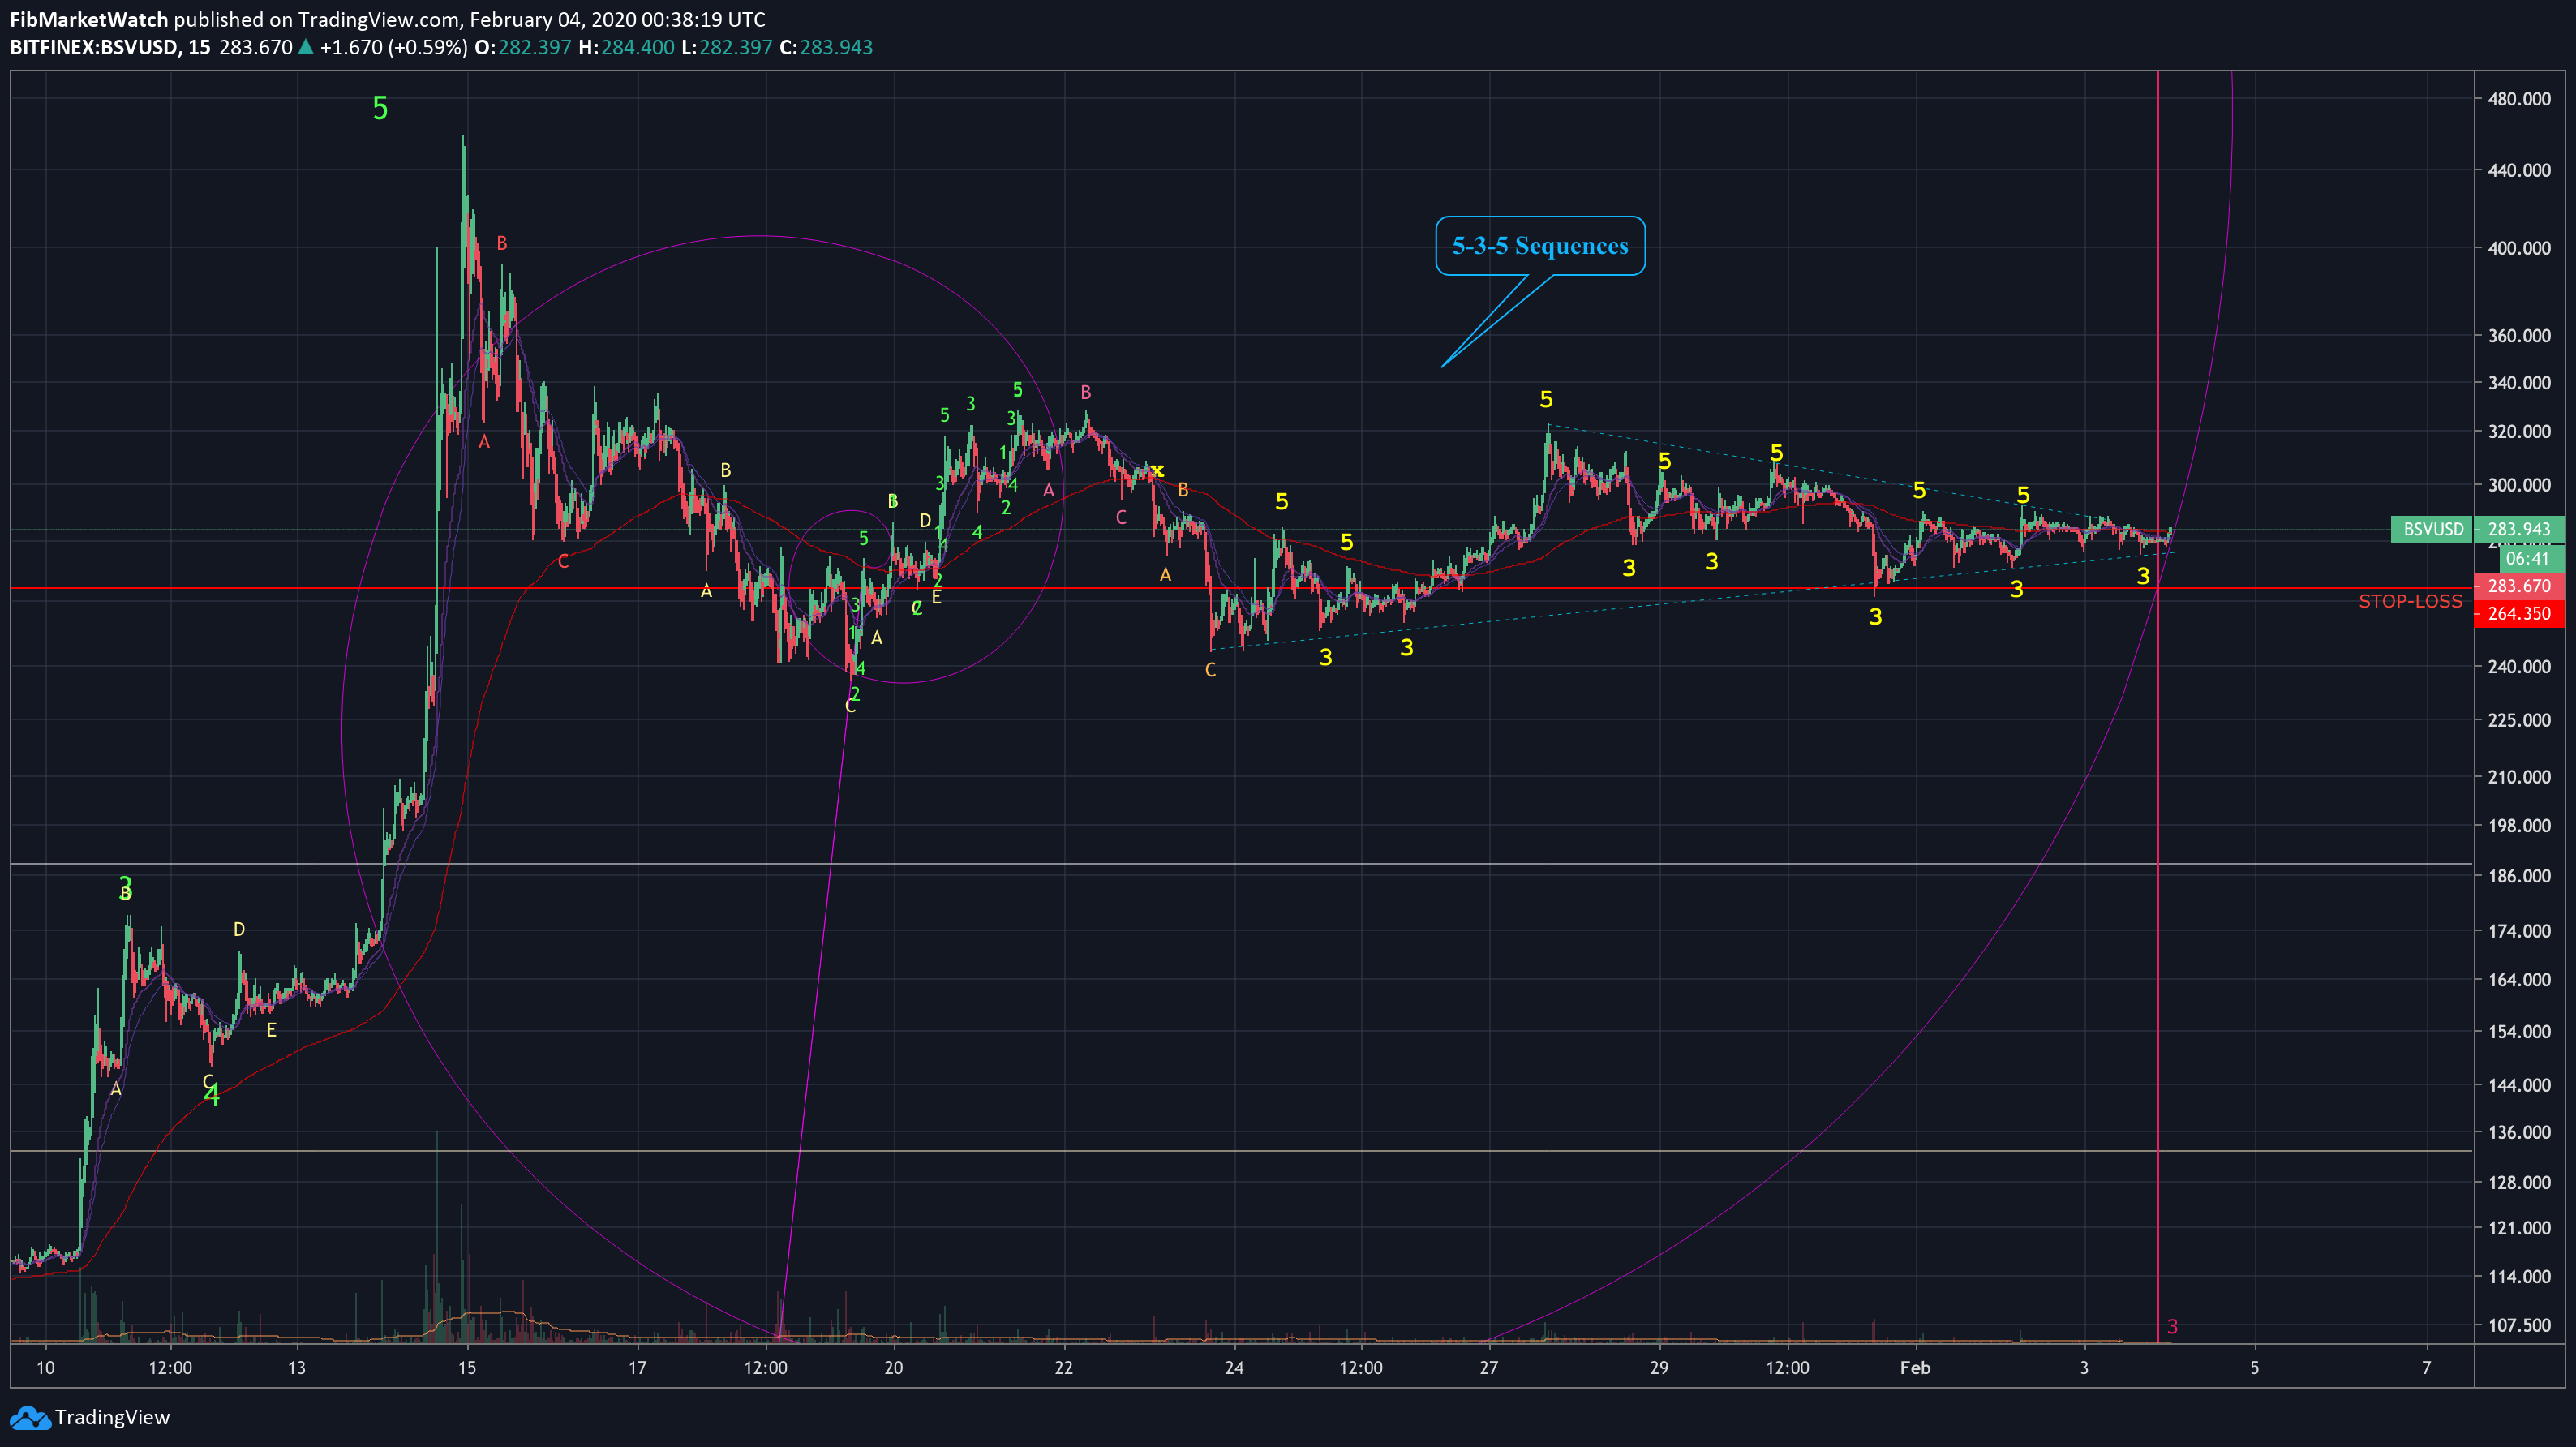Click the 114.000 price axis label
Image resolution: width=2576 pixels, height=1447 pixels.
tap(2519, 1277)
